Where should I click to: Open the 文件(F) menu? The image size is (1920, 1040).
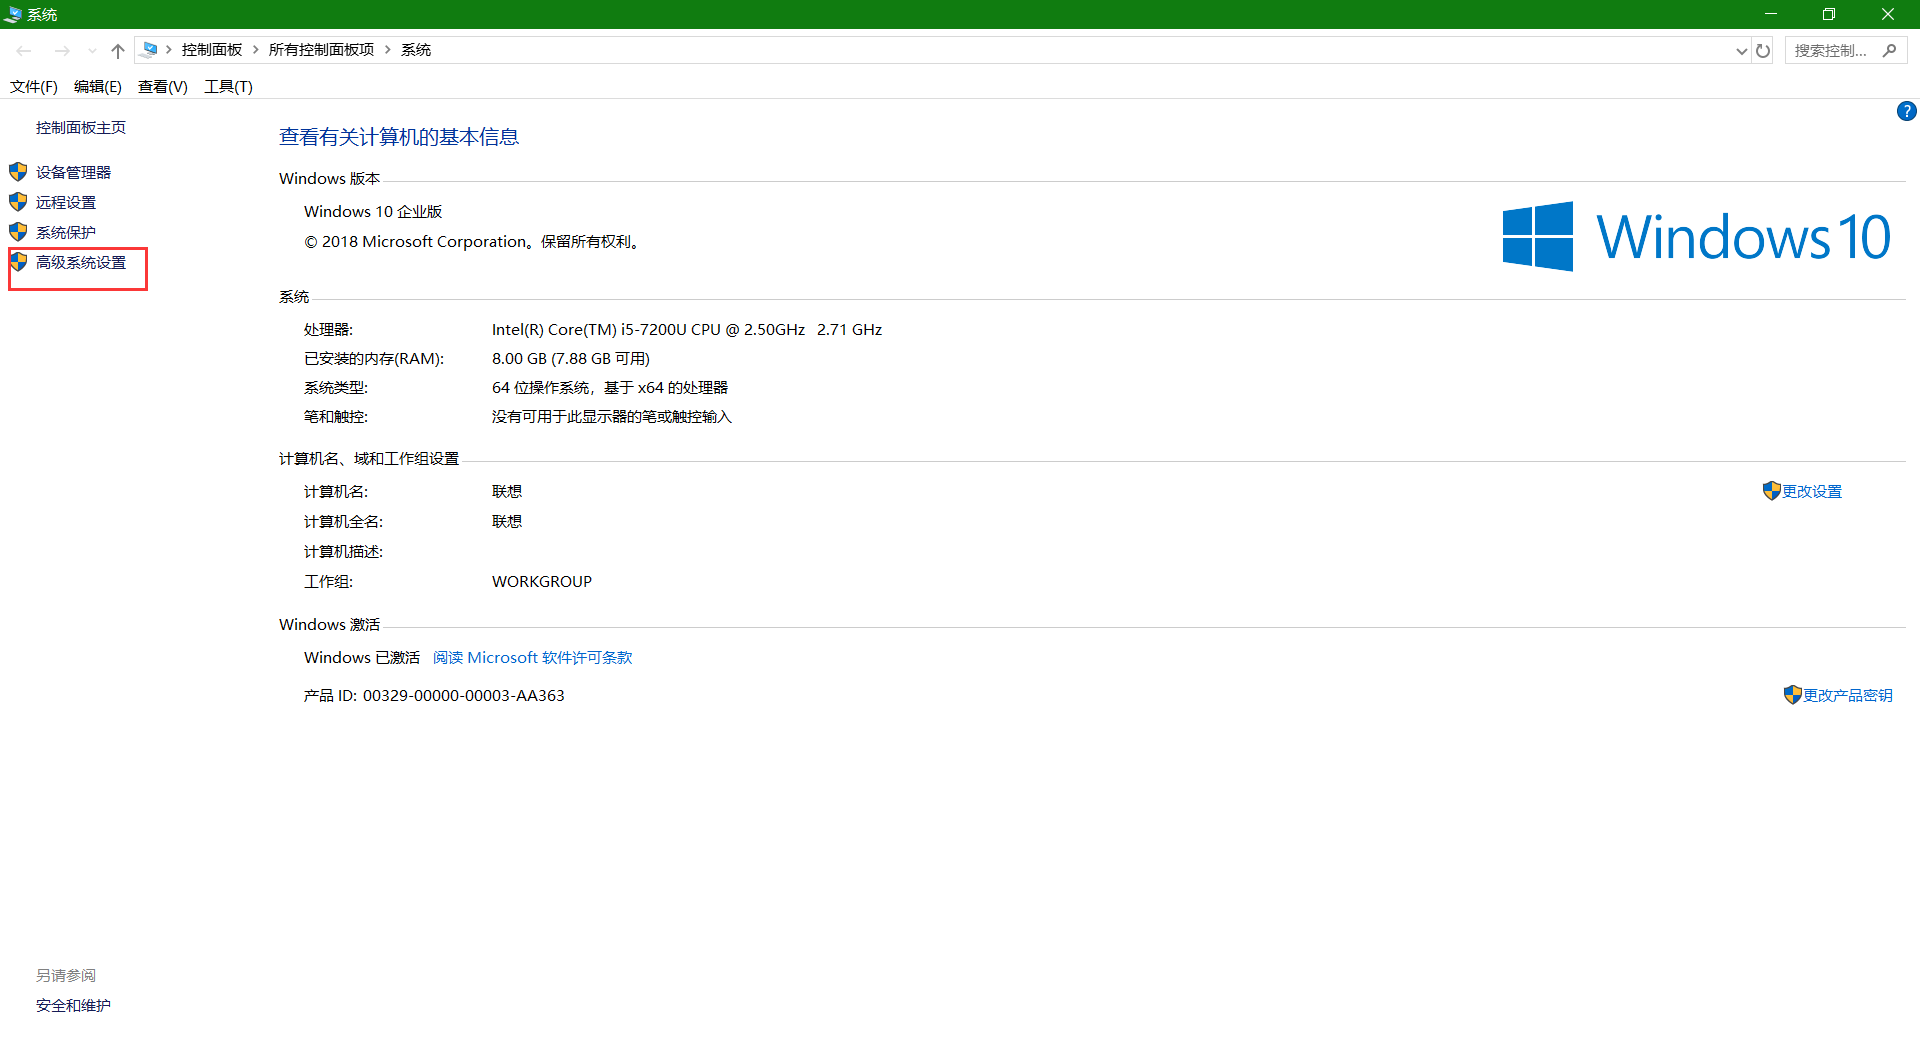point(34,87)
